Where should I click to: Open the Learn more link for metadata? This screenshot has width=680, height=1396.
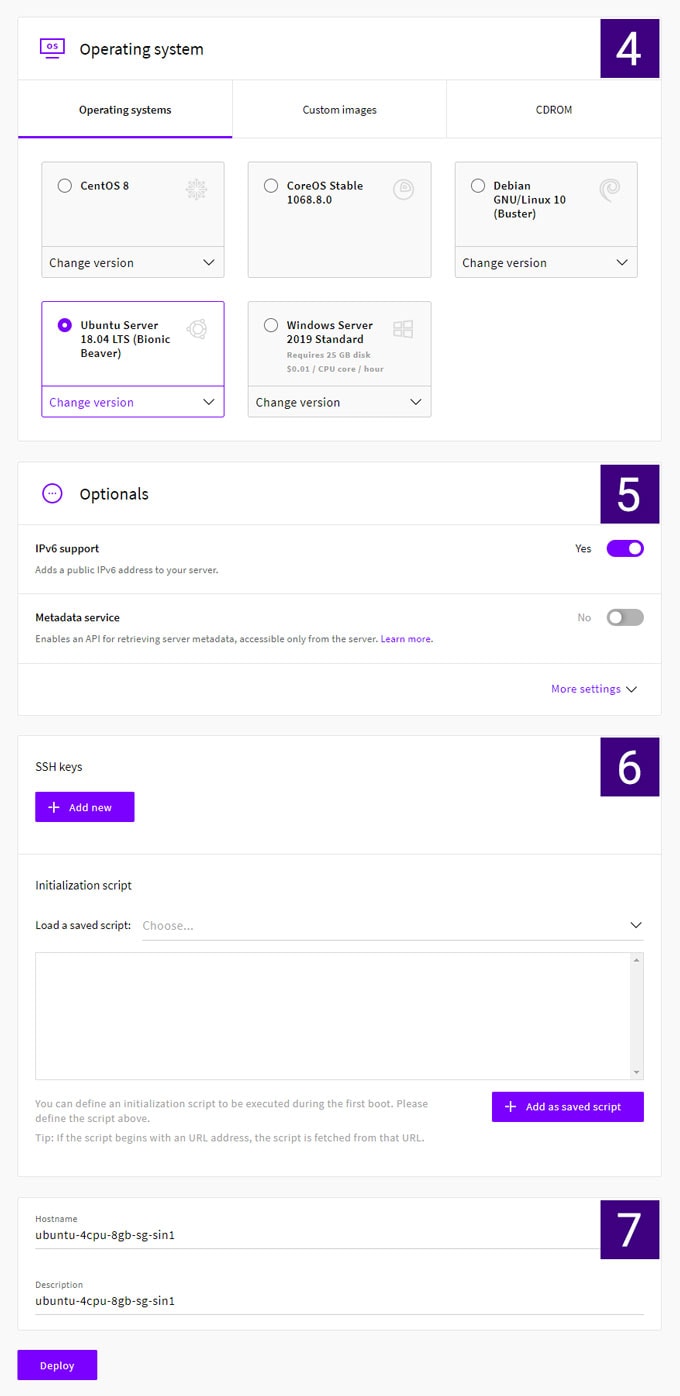pos(405,638)
